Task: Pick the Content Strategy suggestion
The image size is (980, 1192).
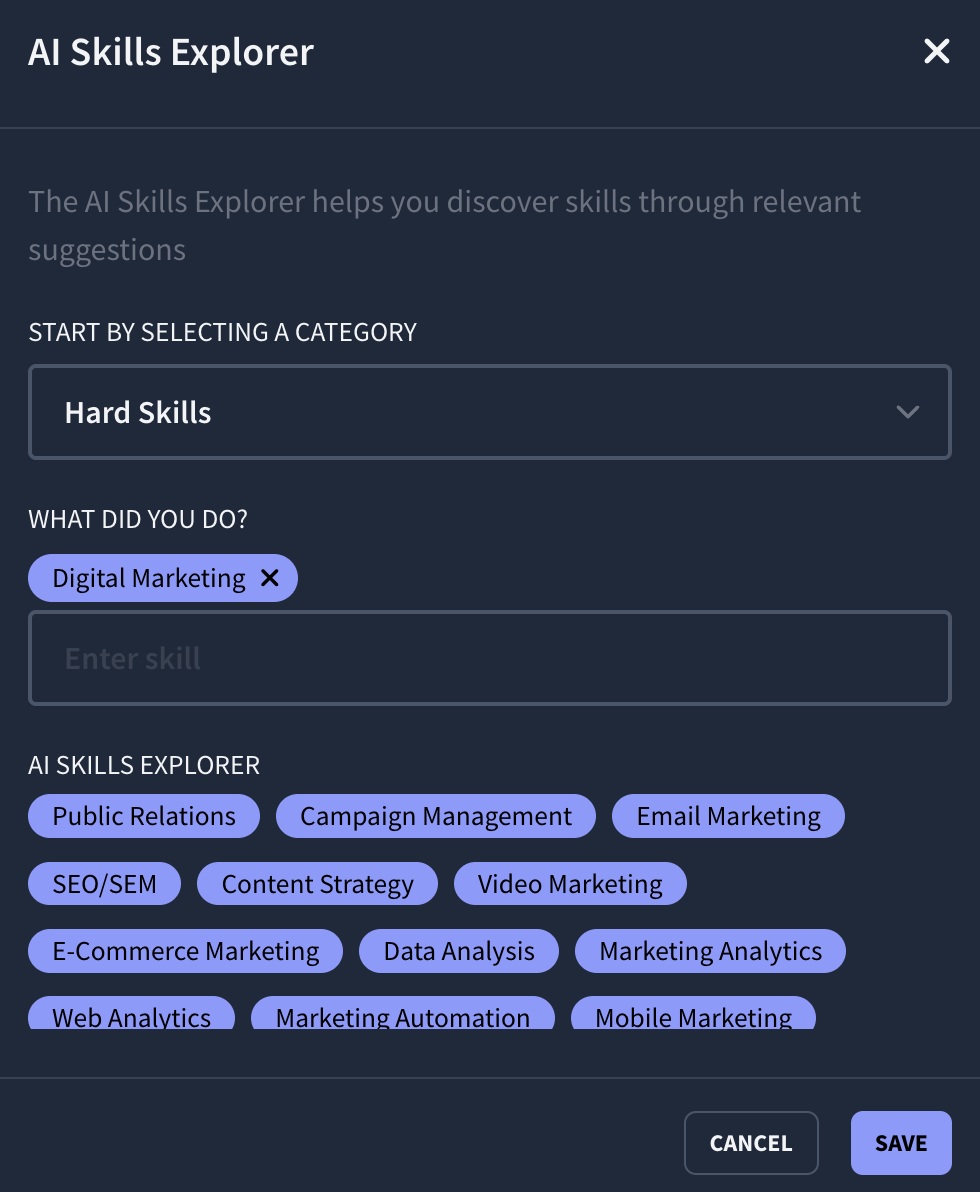Action: tap(317, 883)
